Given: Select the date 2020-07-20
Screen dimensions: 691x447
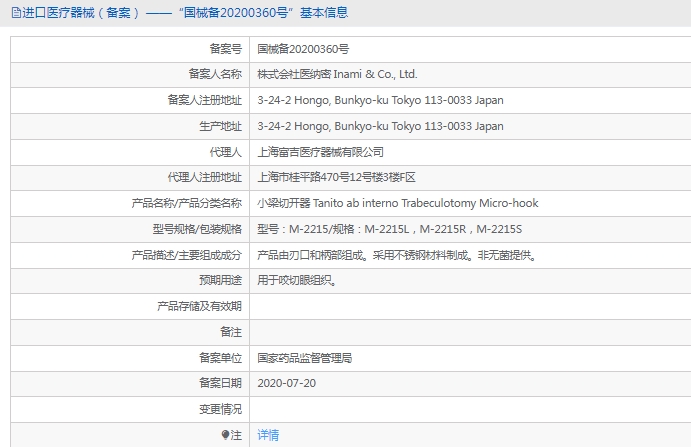Looking at the screenshot, I should pyautogui.click(x=286, y=383).
